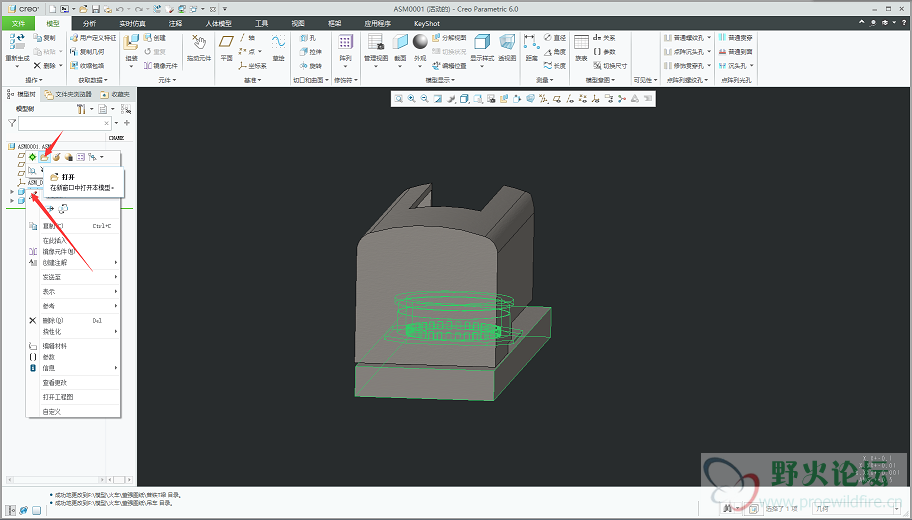
Task: Click the Mirror Component (镜像元件) tool
Action: tap(161, 66)
